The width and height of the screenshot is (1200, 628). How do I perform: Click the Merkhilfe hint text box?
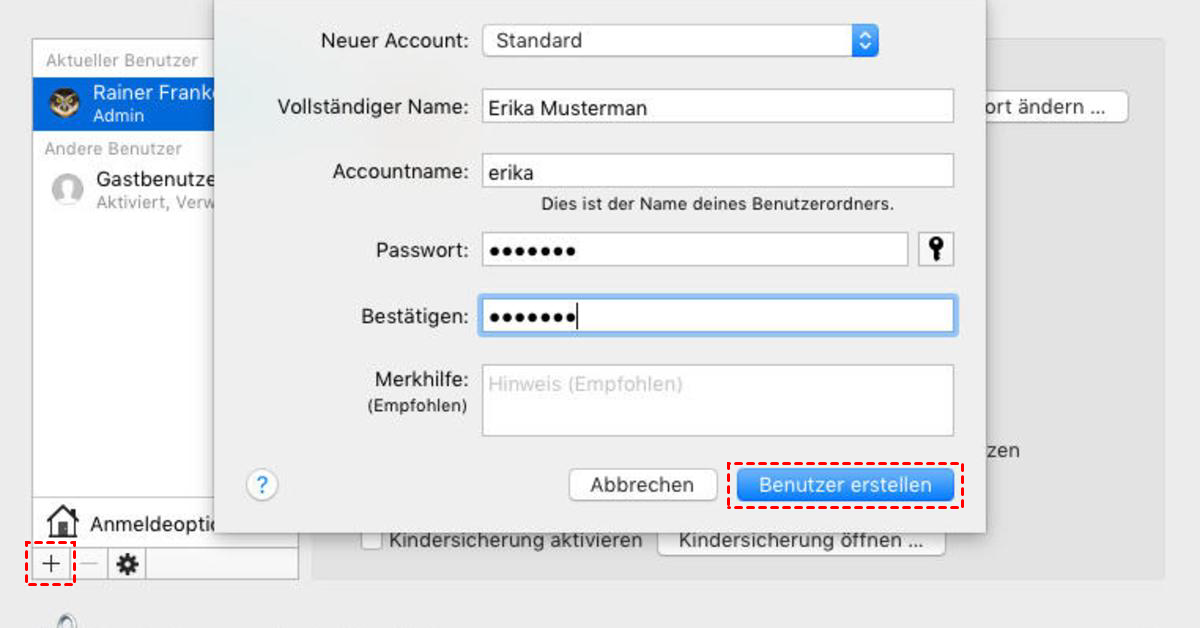717,400
